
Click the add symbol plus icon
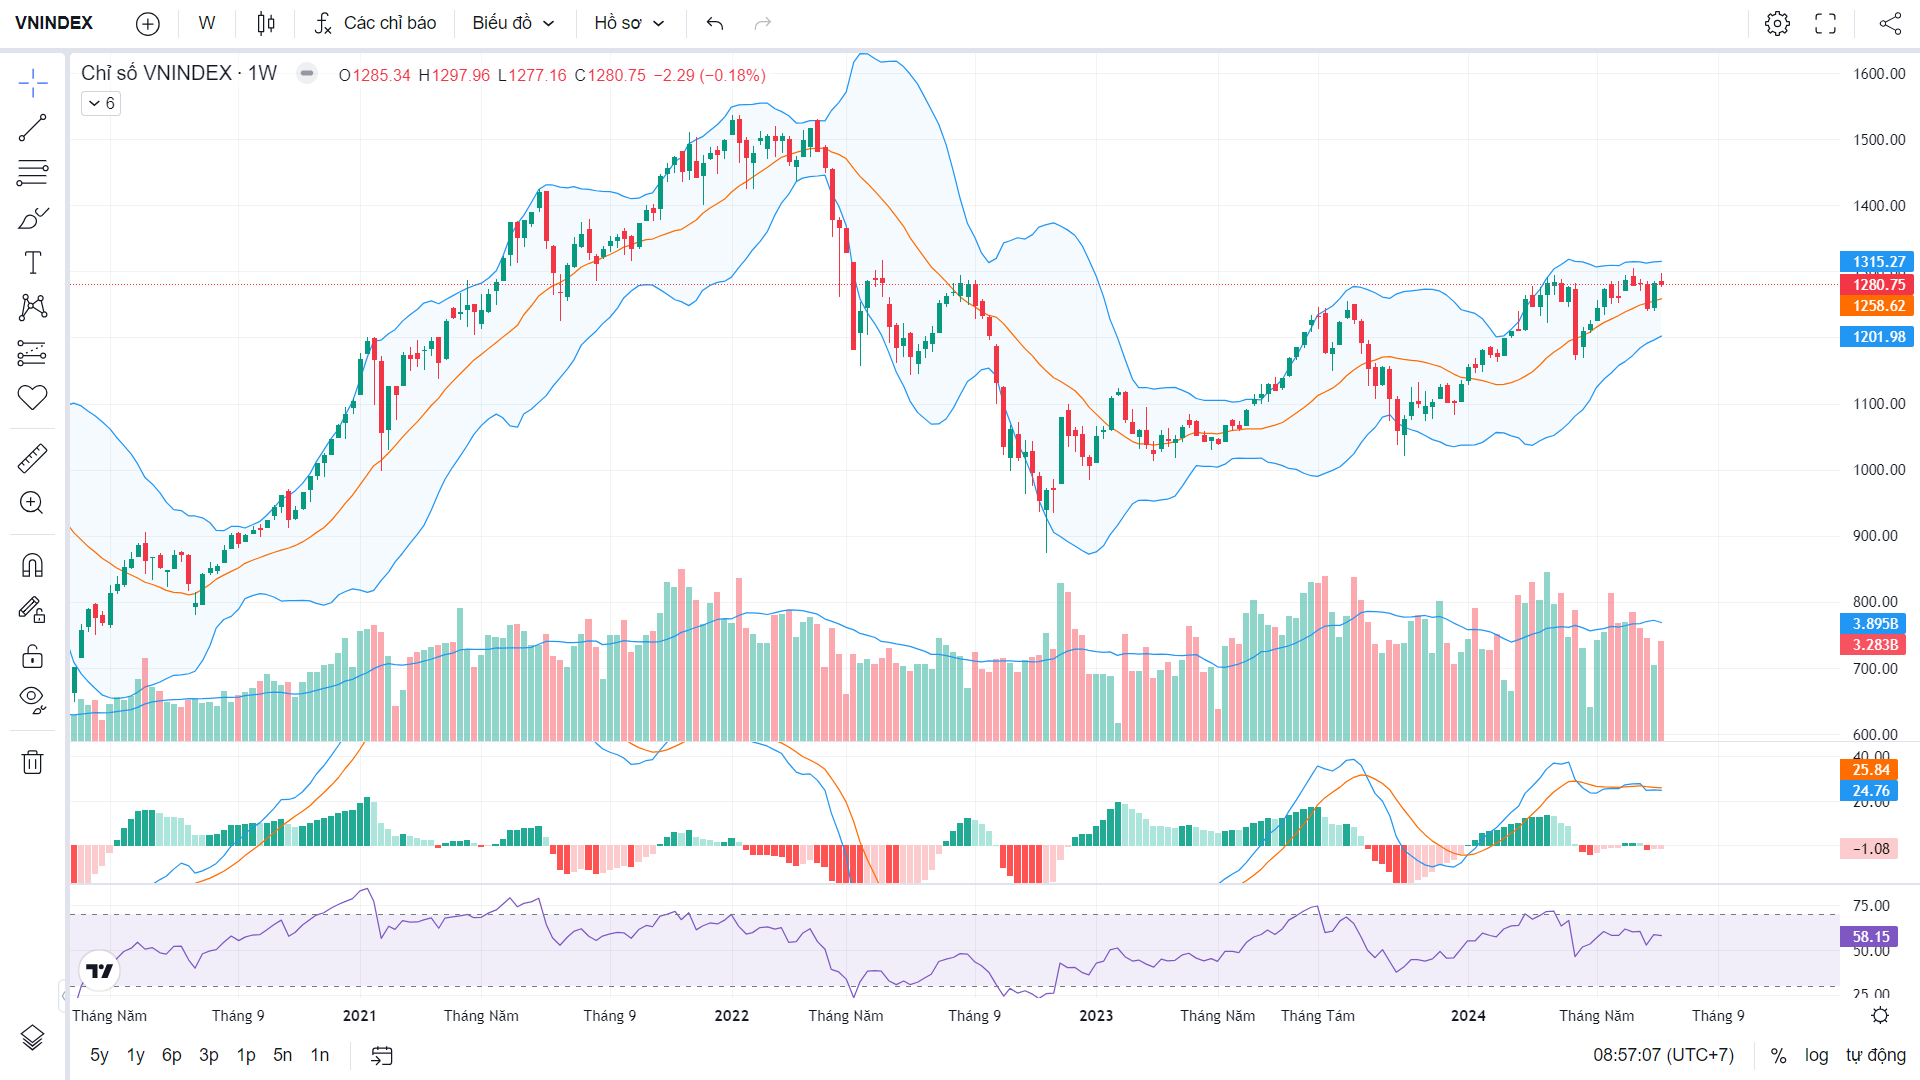pos(148,23)
